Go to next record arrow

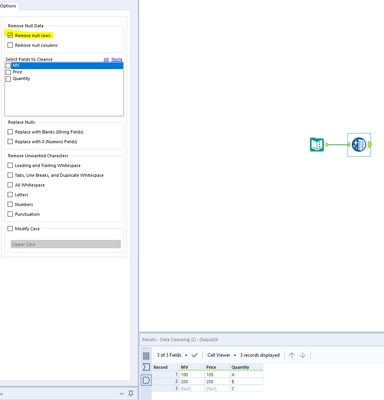303,355
